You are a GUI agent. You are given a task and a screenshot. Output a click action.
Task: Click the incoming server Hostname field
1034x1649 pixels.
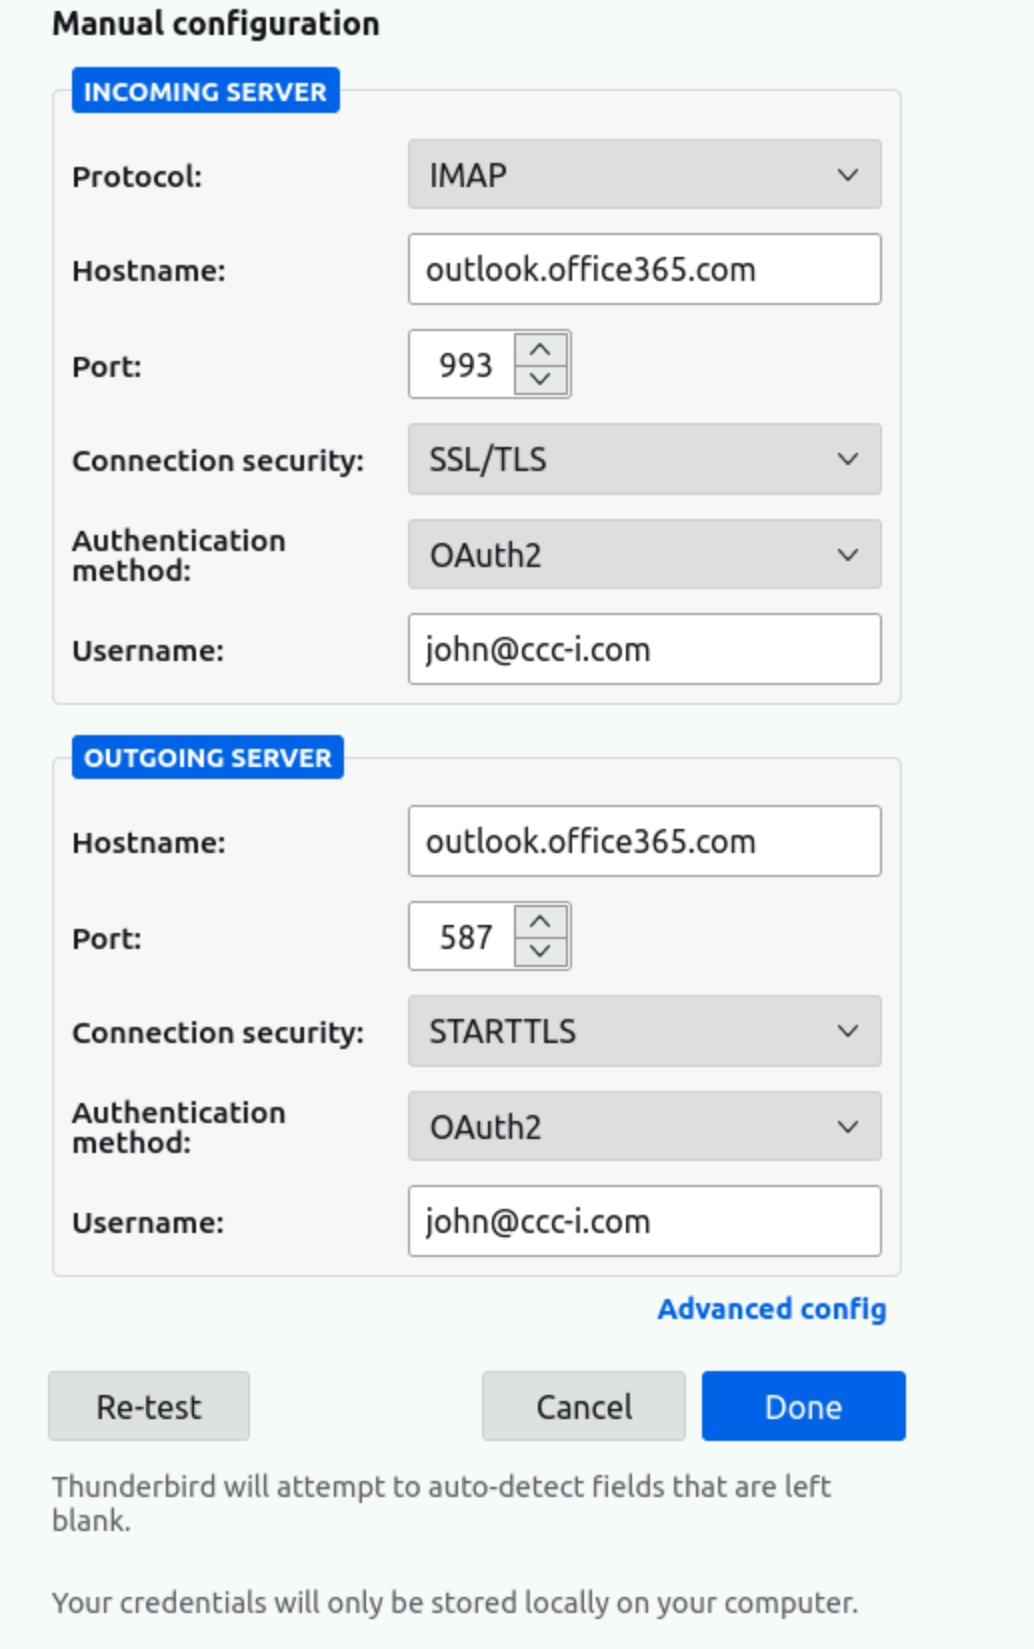(644, 270)
